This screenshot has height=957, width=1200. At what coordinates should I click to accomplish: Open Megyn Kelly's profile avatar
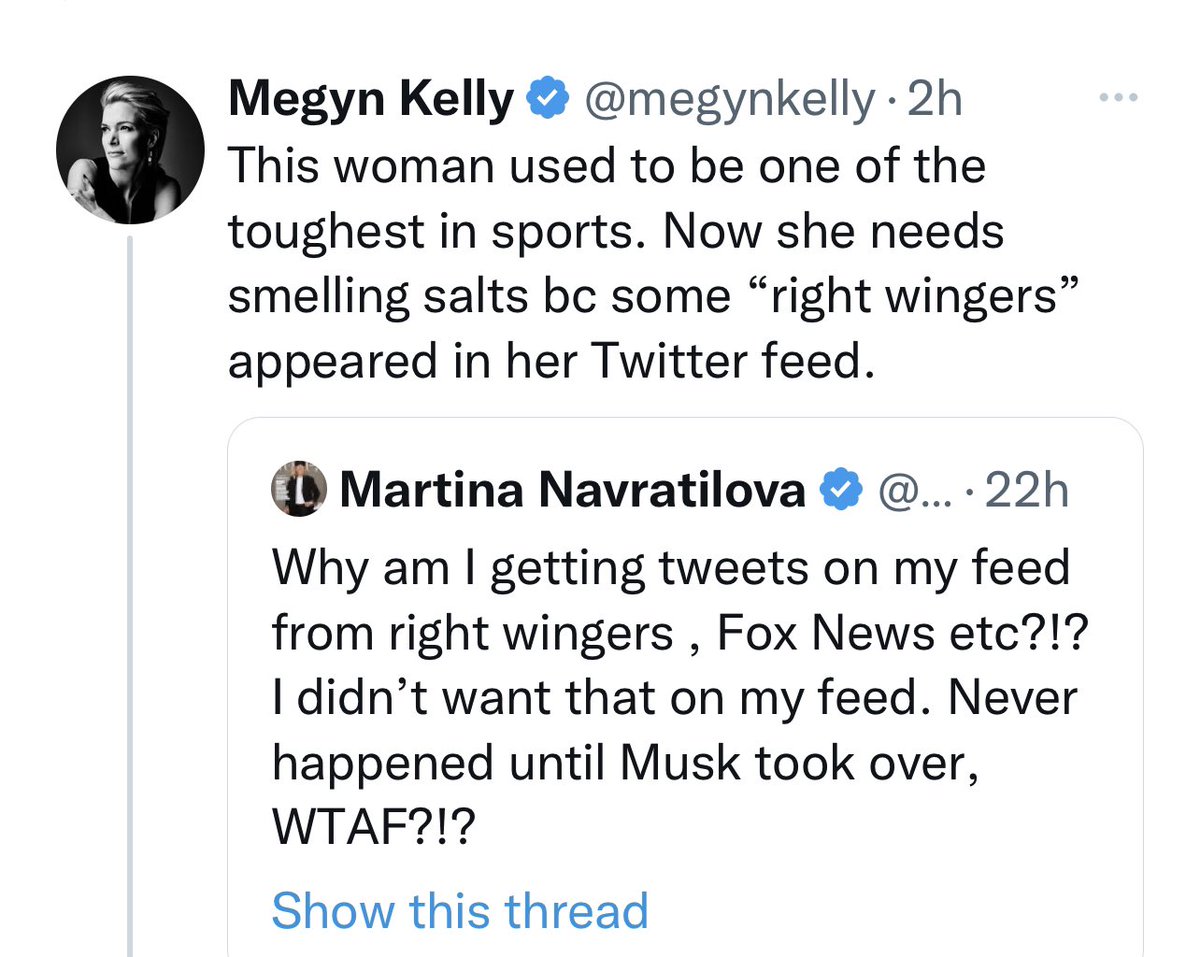click(x=130, y=150)
